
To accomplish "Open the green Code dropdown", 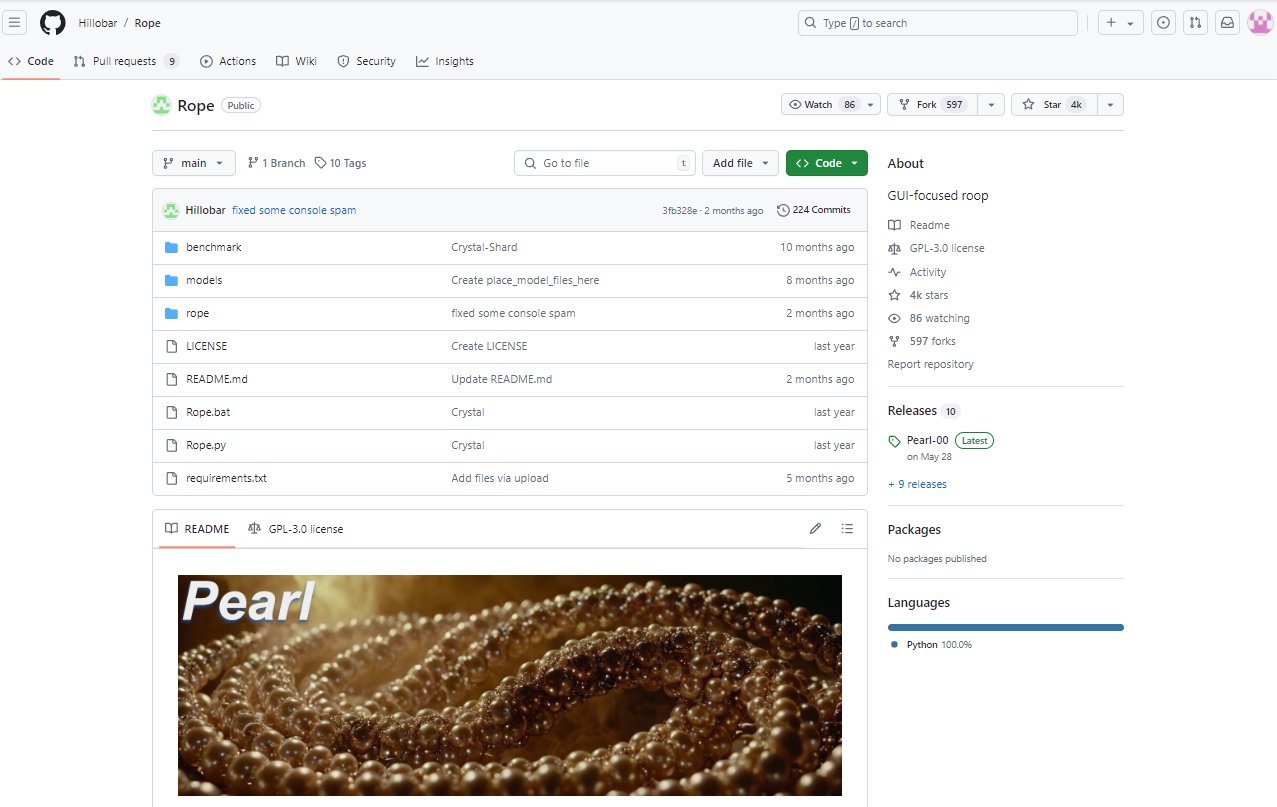I will (x=826, y=163).
